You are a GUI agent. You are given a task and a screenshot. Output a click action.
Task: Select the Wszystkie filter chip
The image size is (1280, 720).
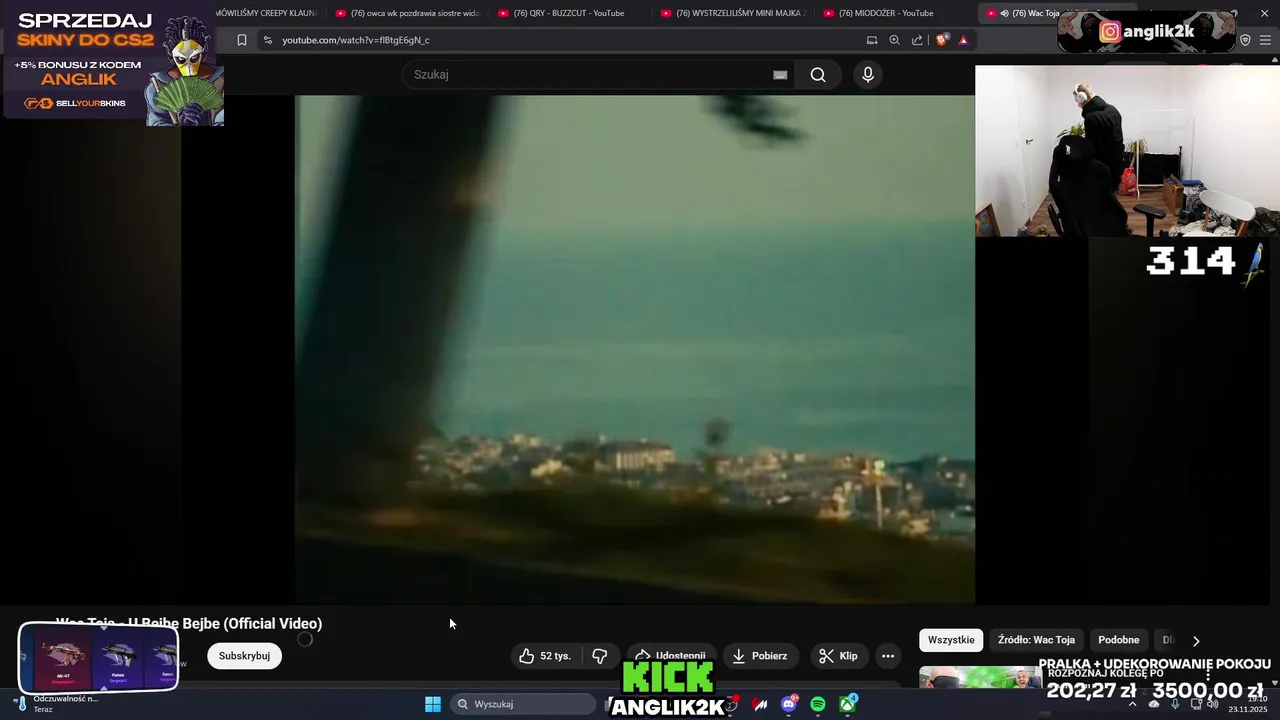[x=951, y=640]
